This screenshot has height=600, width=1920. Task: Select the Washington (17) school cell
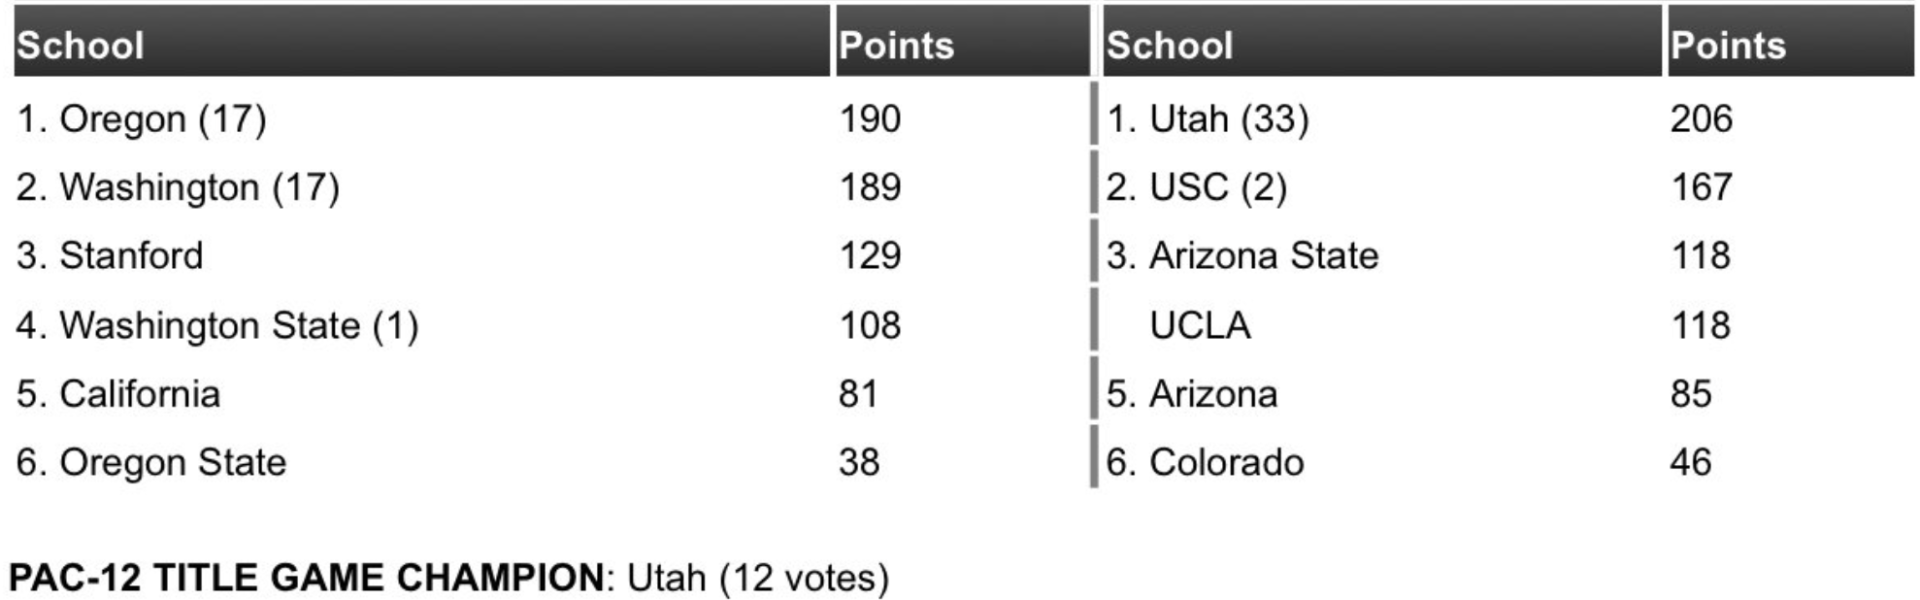[178, 187]
